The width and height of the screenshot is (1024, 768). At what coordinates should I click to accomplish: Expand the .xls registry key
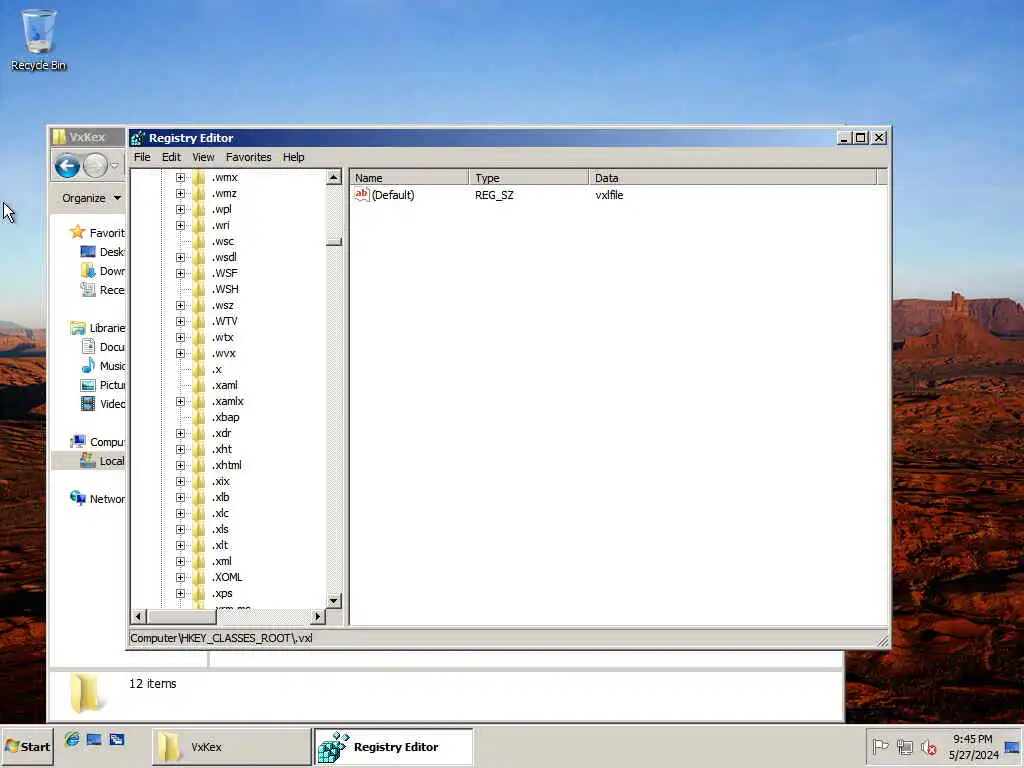(180, 530)
